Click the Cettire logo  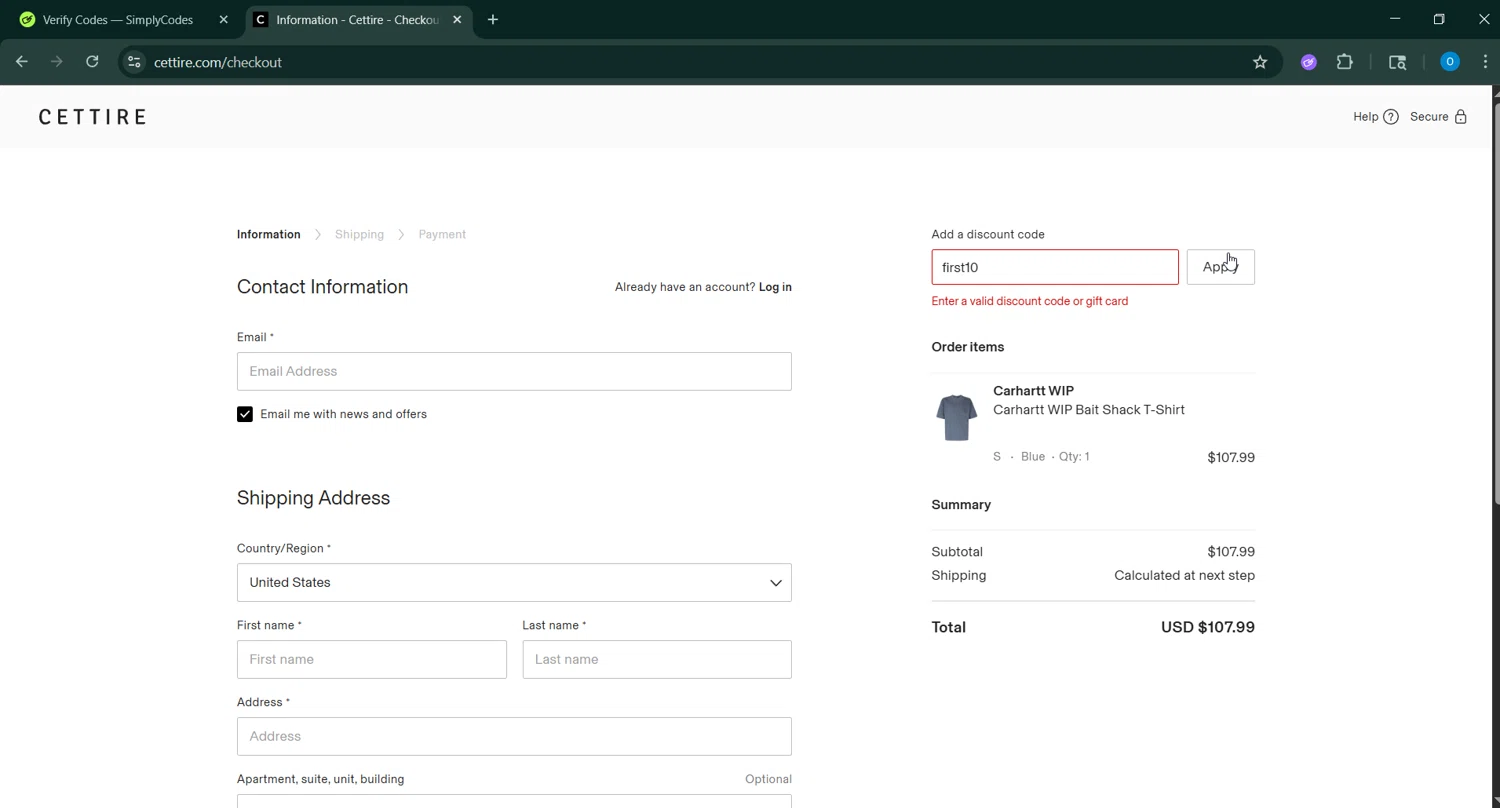click(x=92, y=117)
